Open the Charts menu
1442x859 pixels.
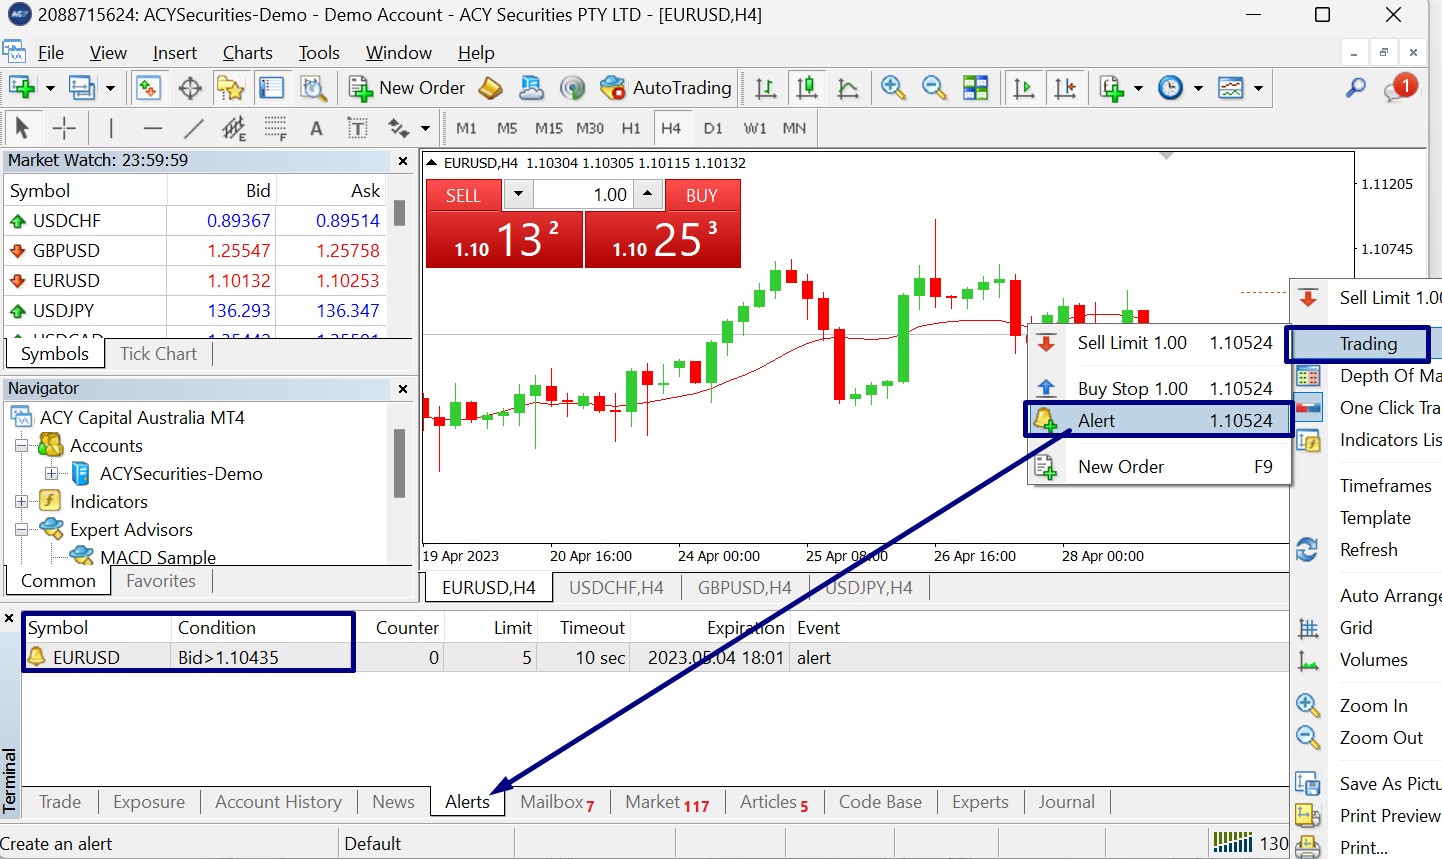(x=247, y=53)
